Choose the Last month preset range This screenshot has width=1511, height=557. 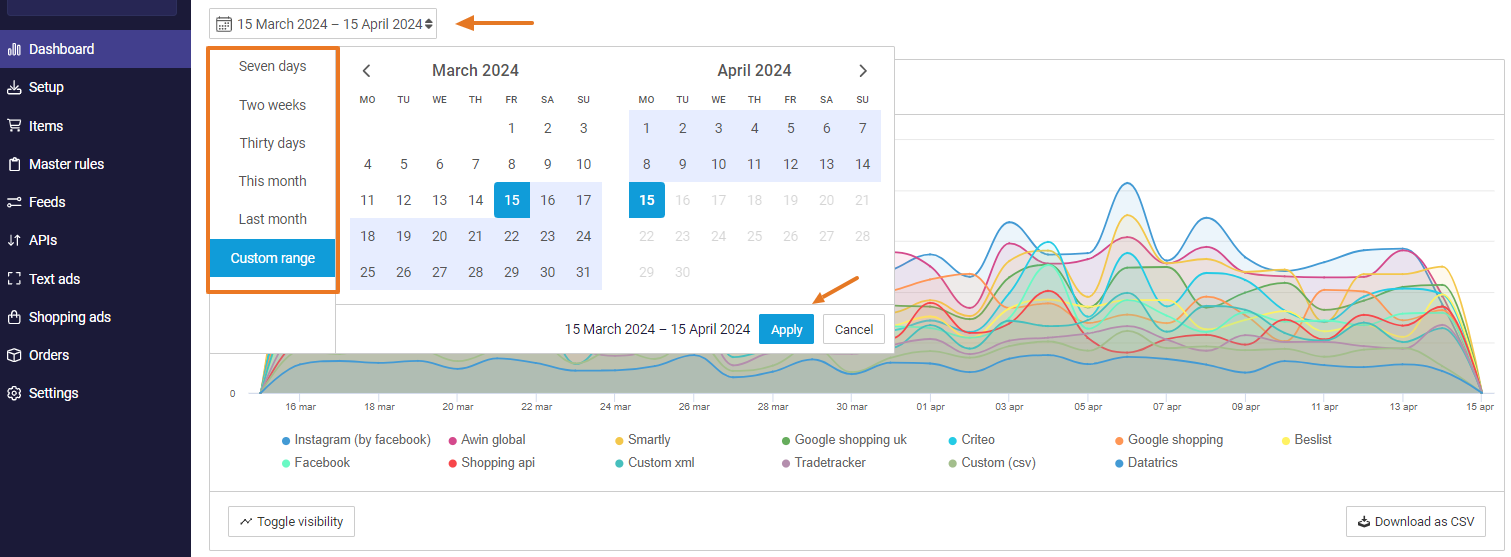(x=272, y=219)
